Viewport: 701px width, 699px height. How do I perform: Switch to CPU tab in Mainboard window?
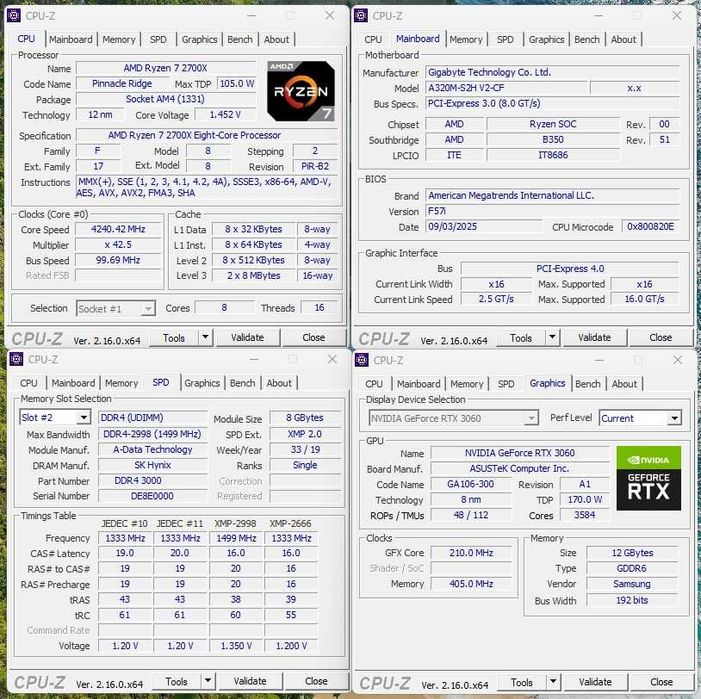(373, 39)
